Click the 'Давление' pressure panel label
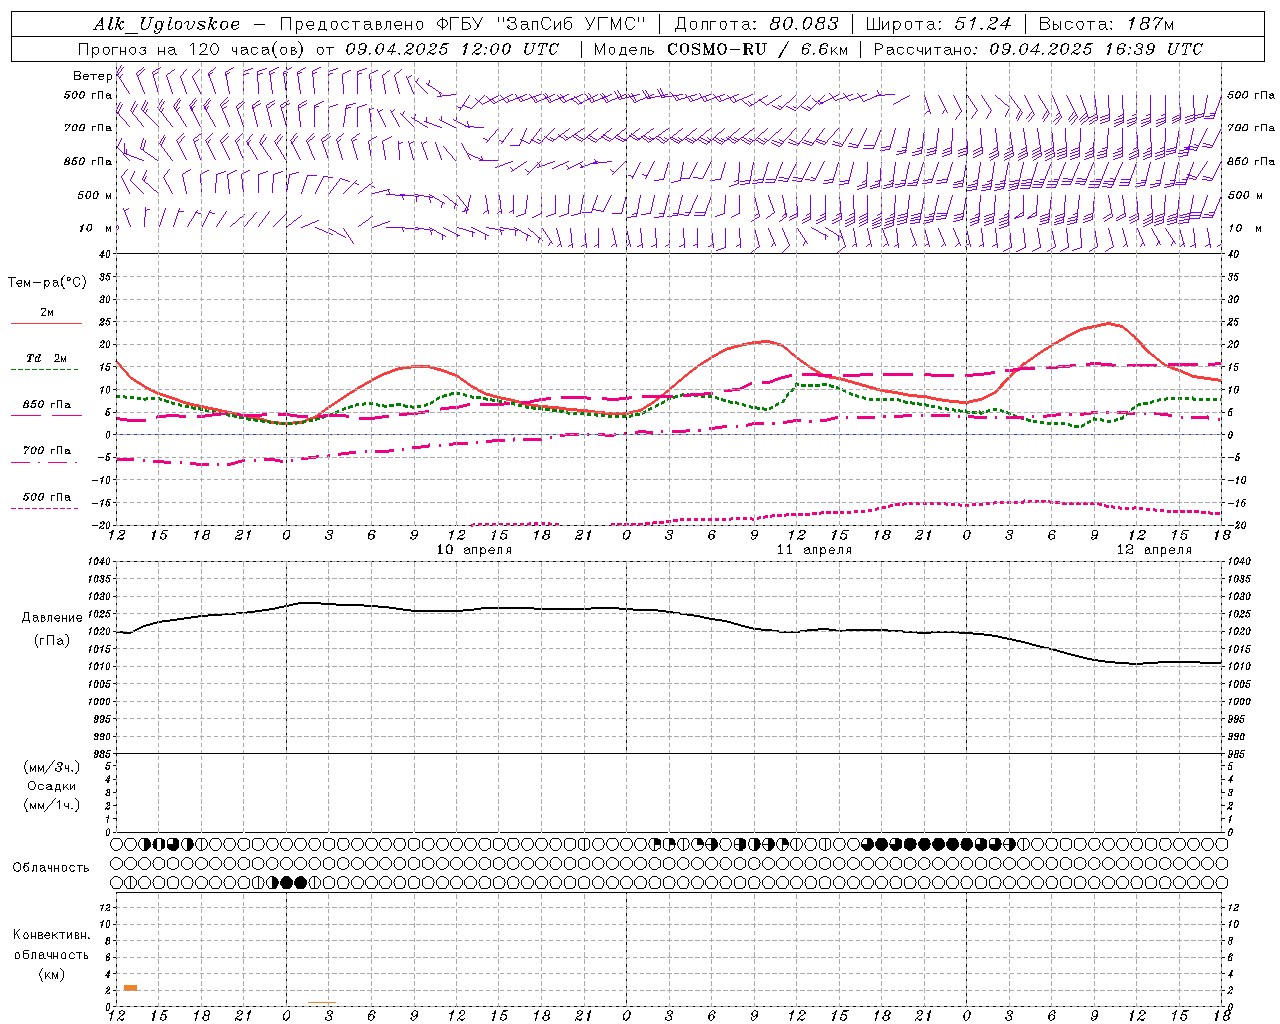 tap(51, 617)
